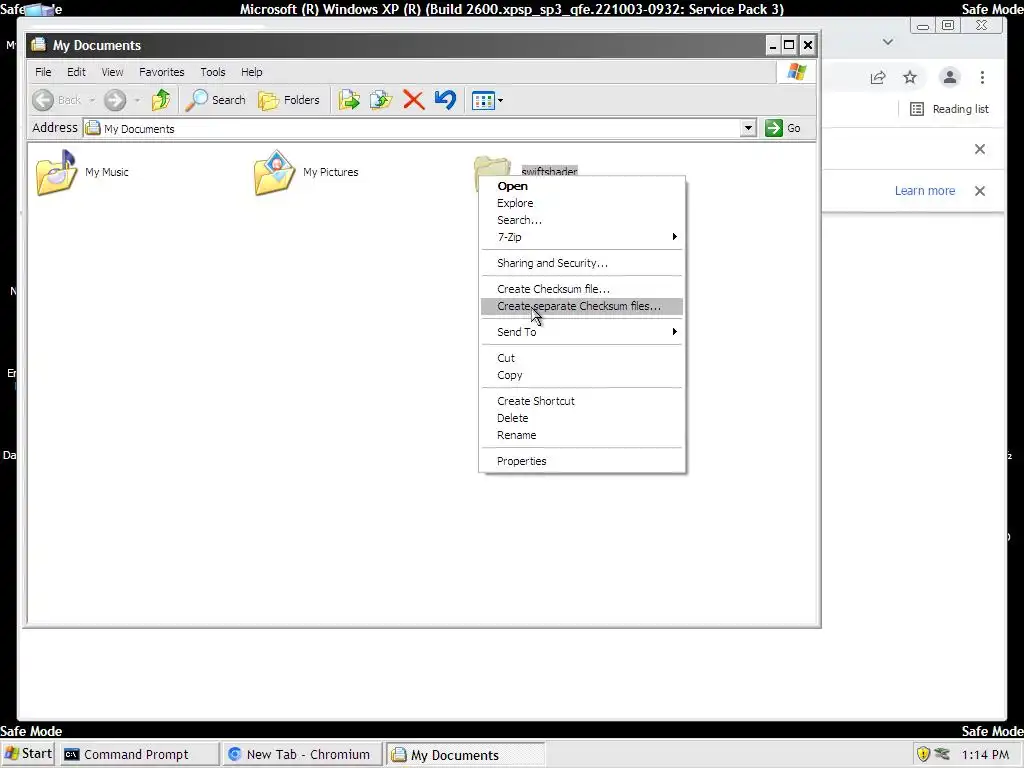Expand the Send To submenu
Viewport: 1024px width, 768px height.
[583, 332]
